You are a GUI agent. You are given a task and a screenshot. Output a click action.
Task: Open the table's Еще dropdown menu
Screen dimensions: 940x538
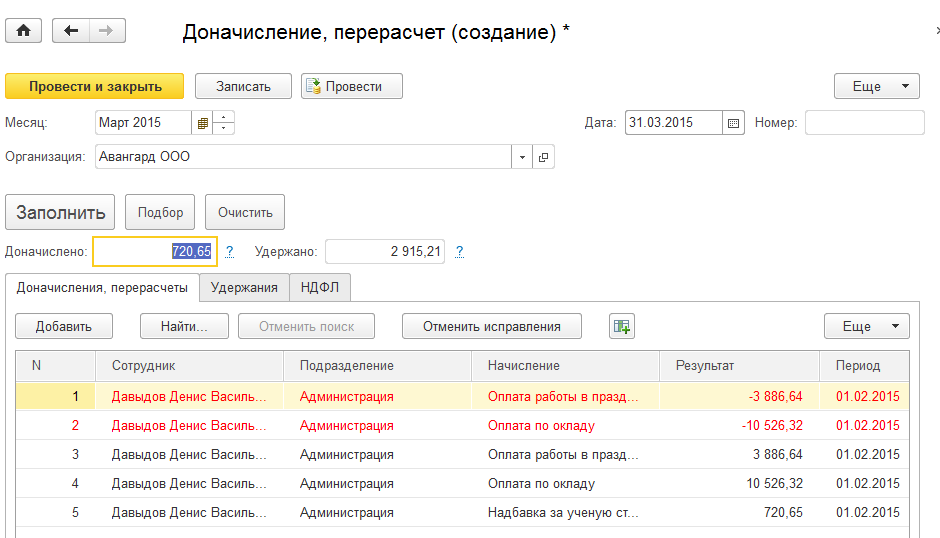[866, 326]
